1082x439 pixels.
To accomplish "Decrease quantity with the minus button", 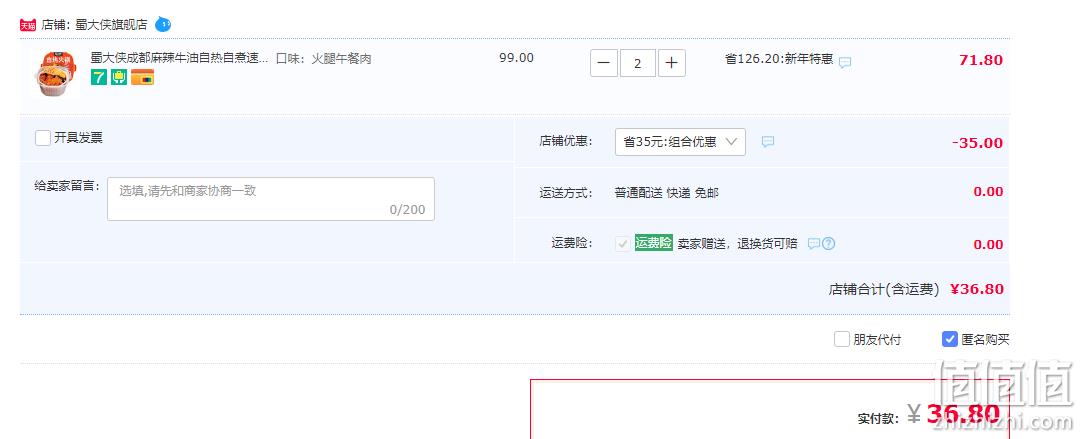I will 604,64.
